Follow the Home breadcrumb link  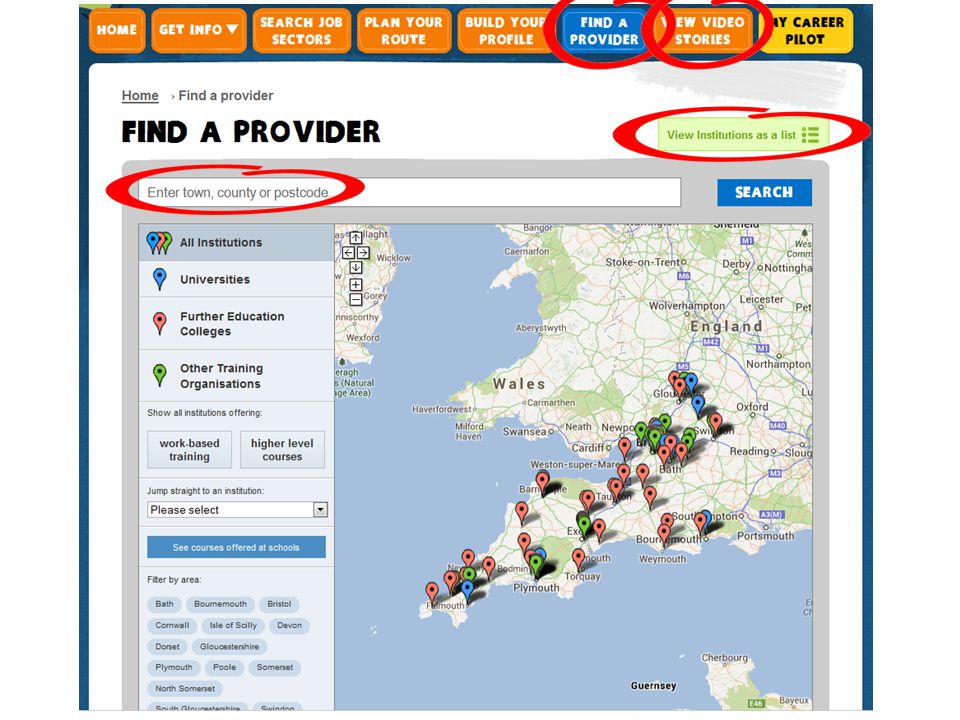(x=140, y=96)
